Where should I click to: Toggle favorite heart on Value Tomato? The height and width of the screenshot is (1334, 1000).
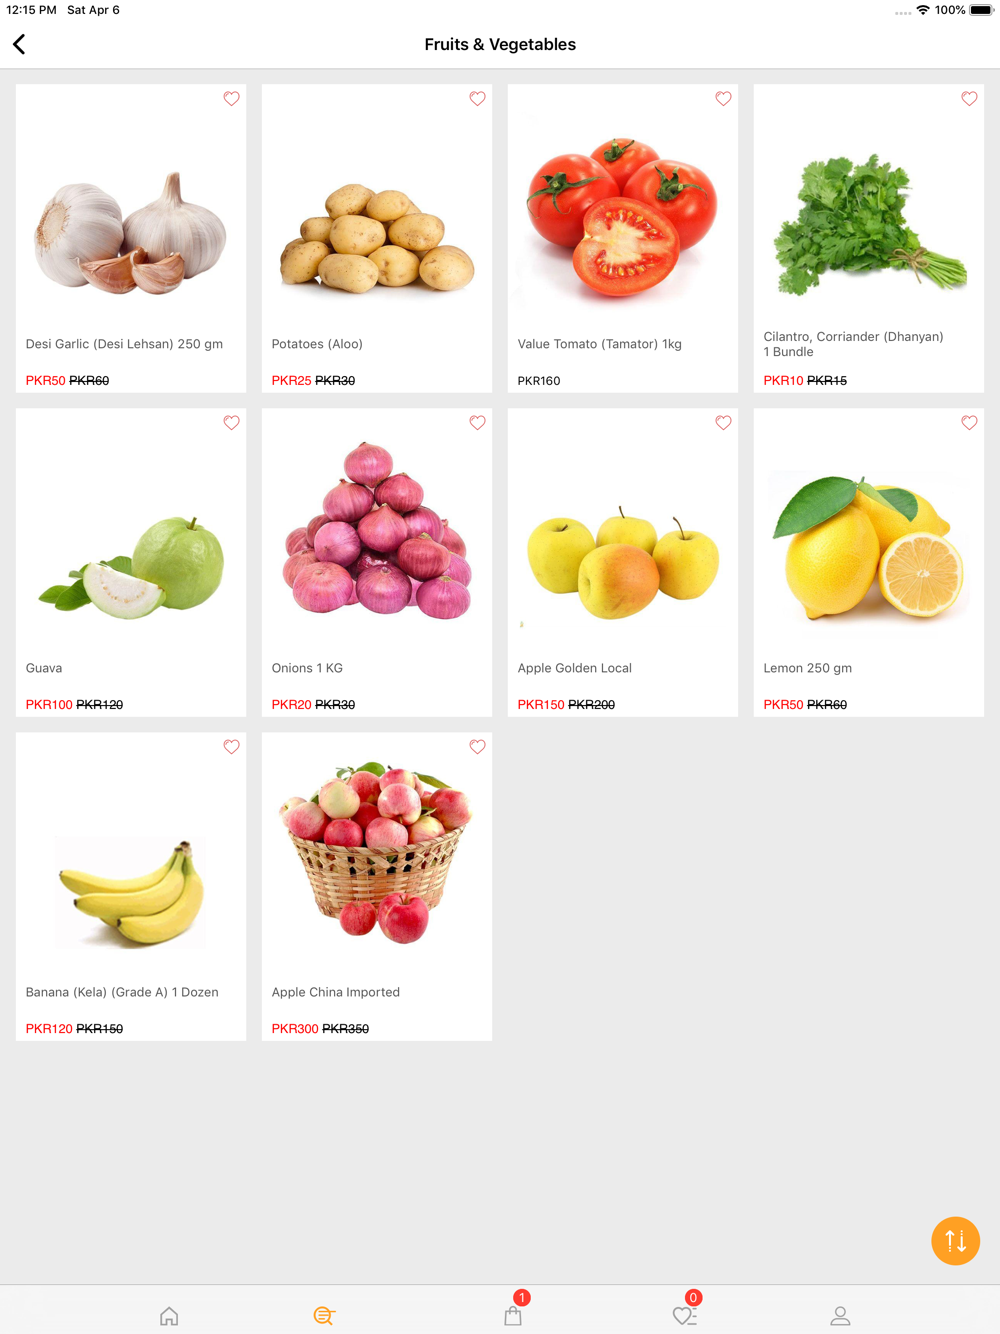pyautogui.click(x=723, y=99)
